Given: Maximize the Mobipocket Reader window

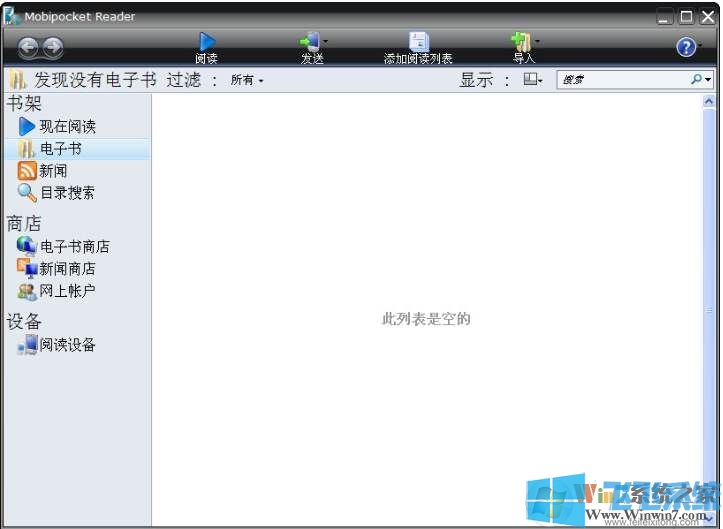Looking at the screenshot, I should (686, 17).
